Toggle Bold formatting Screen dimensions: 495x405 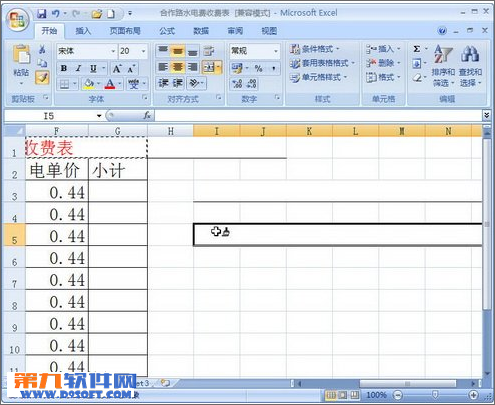64,69
